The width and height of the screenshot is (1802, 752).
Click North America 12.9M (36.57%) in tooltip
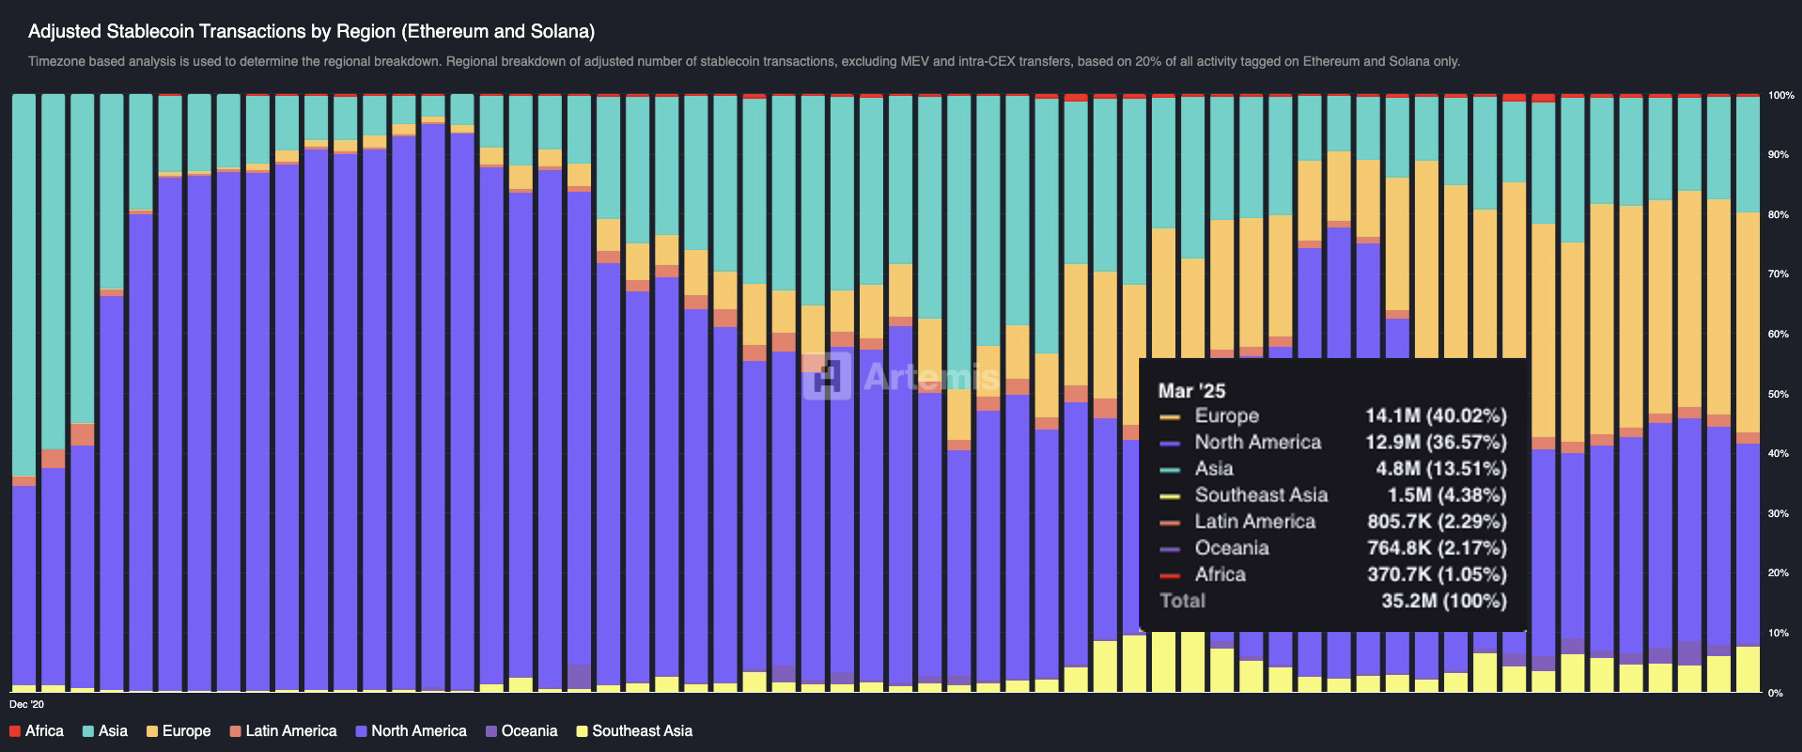pyautogui.click(x=1333, y=442)
